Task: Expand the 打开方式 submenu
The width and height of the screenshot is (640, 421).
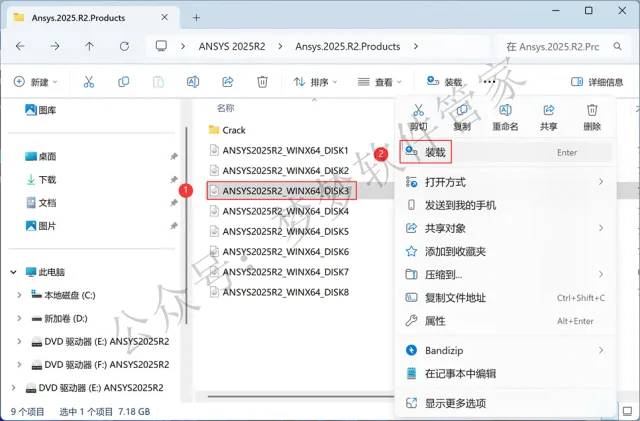Action: (505, 182)
